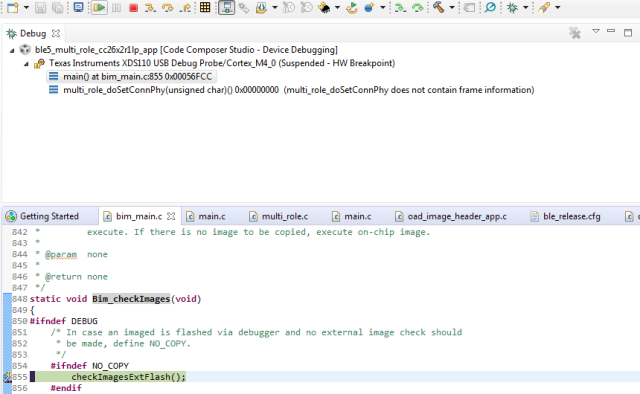
Task: Select the Debug view tab
Action: click(33, 33)
